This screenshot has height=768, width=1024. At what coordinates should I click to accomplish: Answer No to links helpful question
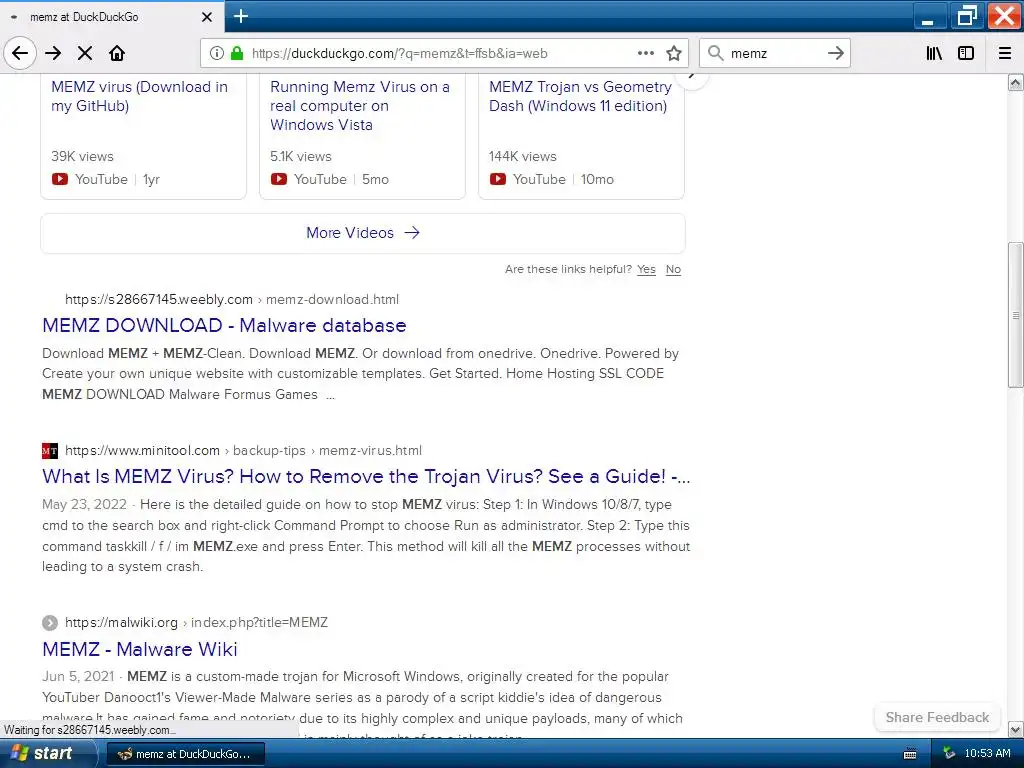[x=673, y=270]
